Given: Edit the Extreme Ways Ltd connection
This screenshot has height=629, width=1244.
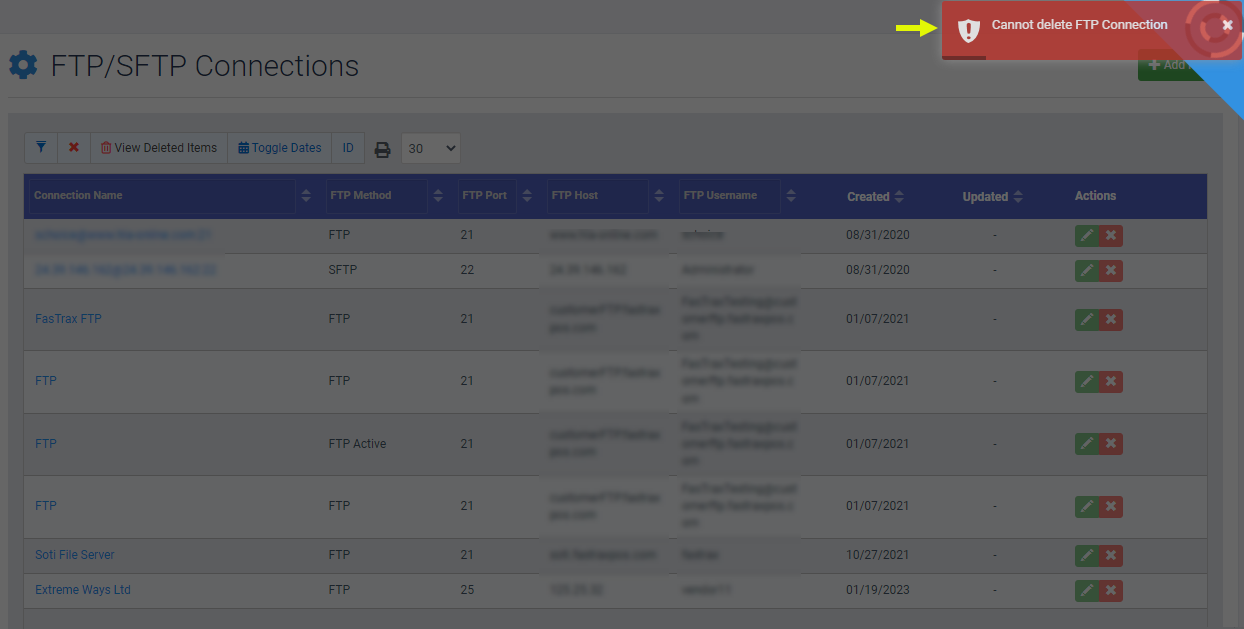Looking at the screenshot, I should pos(1086,591).
